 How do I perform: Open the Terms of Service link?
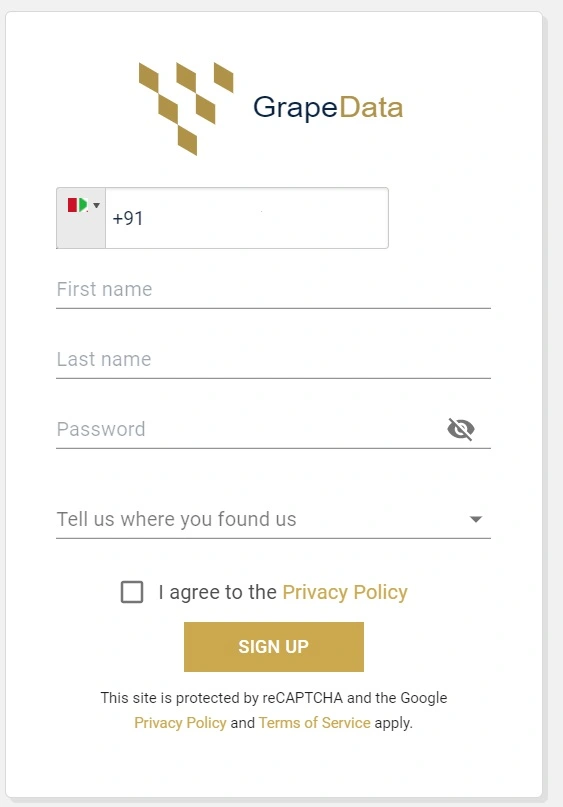[x=314, y=723]
